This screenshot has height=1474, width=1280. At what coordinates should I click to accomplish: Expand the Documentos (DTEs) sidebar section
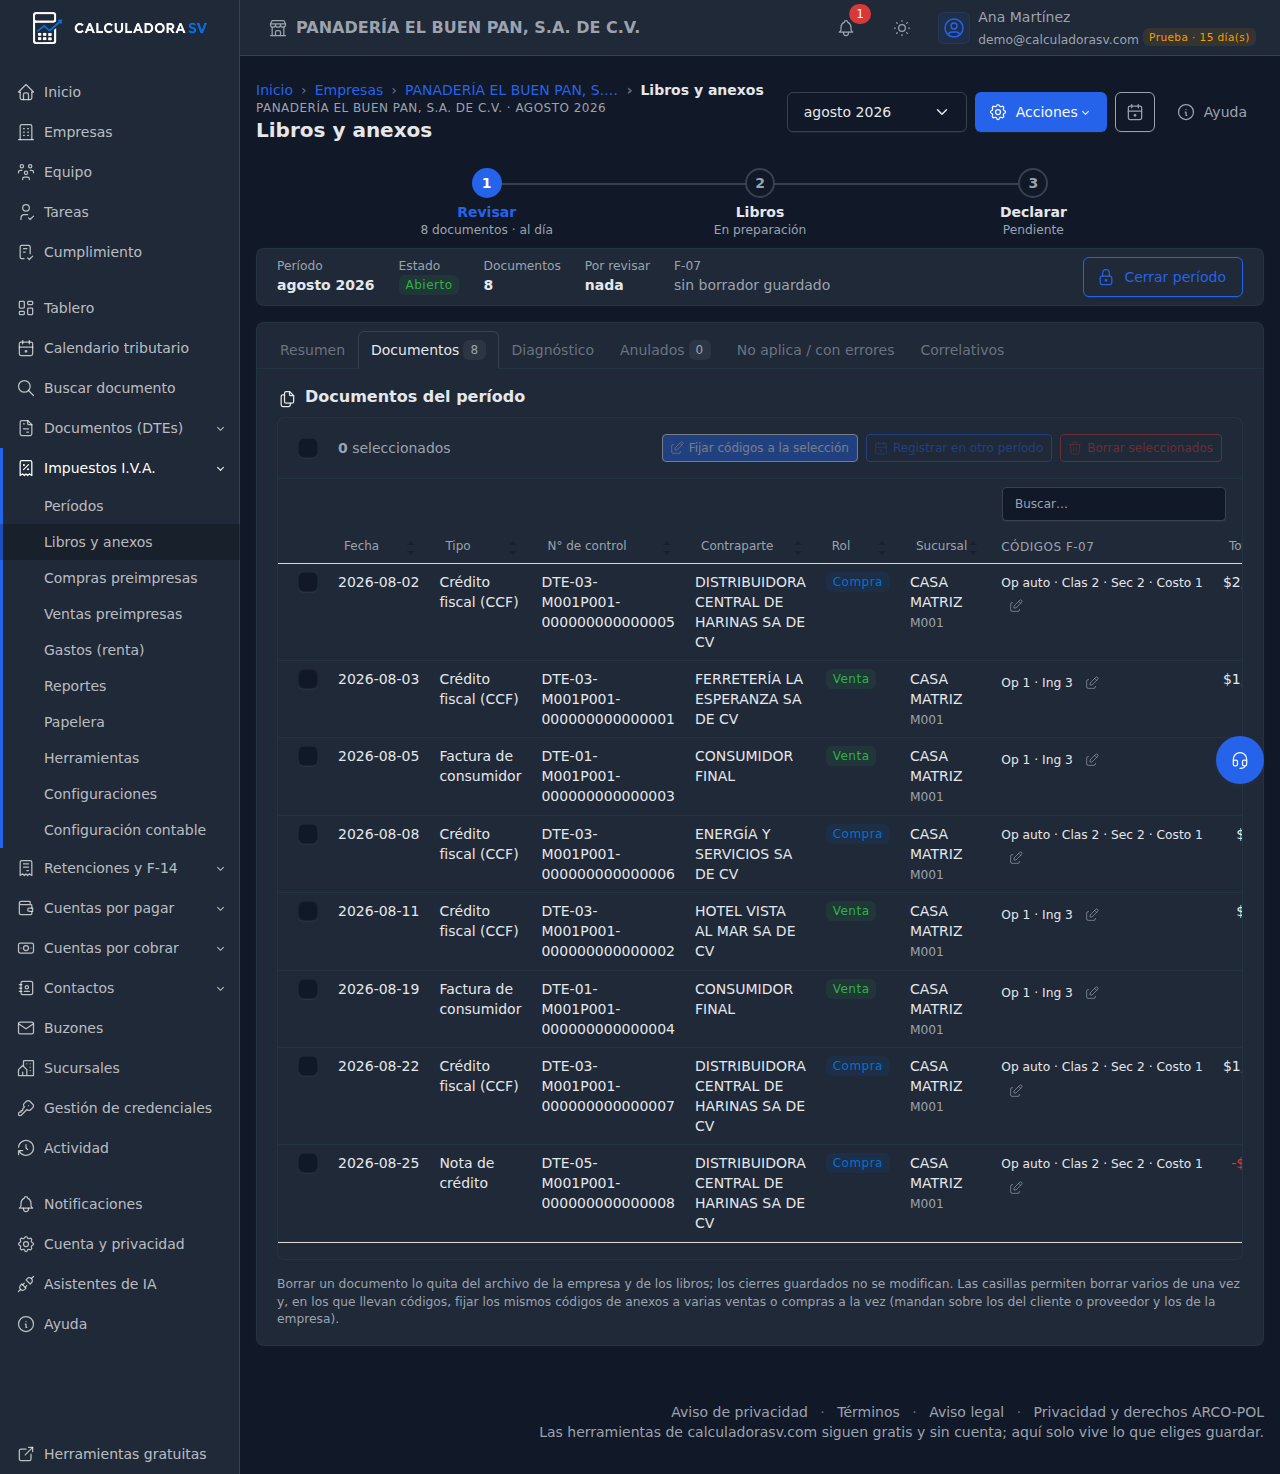[120, 428]
